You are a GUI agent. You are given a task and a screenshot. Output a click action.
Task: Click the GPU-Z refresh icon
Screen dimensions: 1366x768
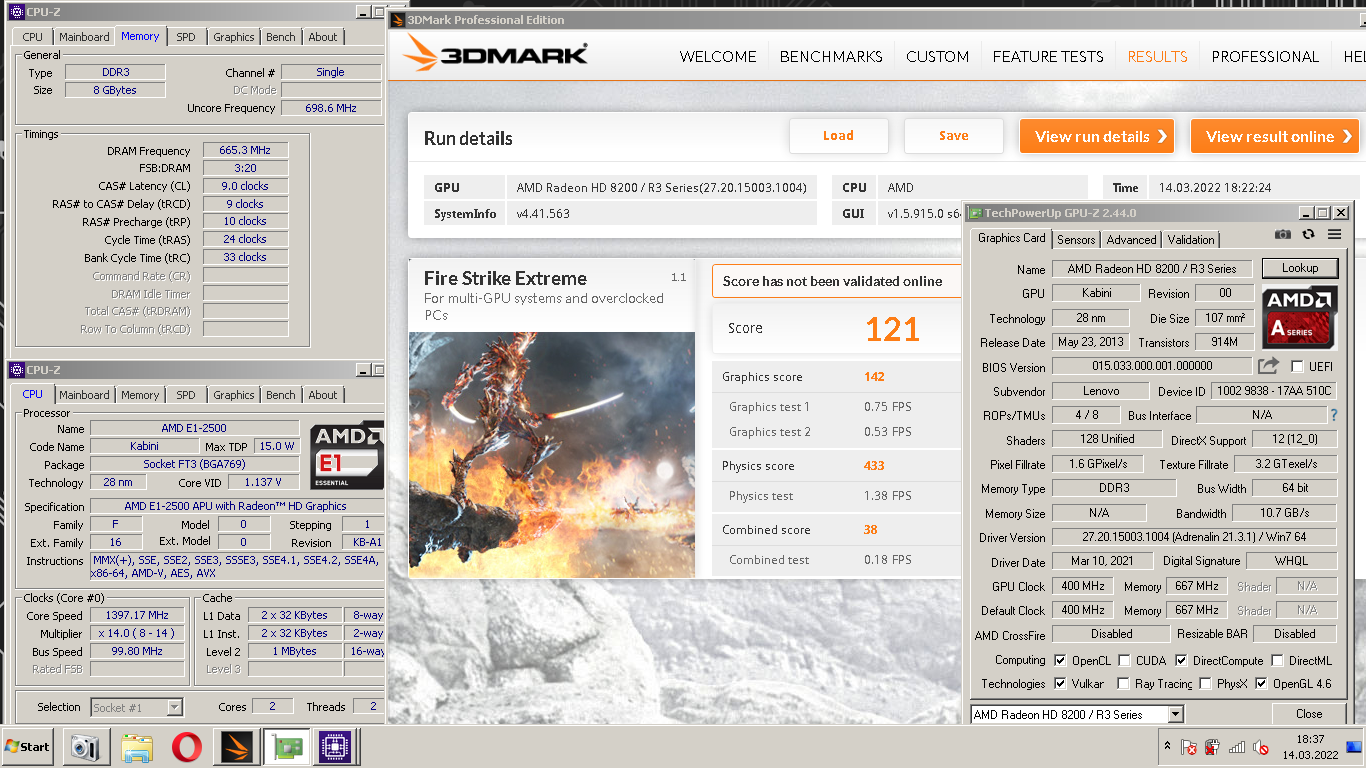click(x=1308, y=234)
